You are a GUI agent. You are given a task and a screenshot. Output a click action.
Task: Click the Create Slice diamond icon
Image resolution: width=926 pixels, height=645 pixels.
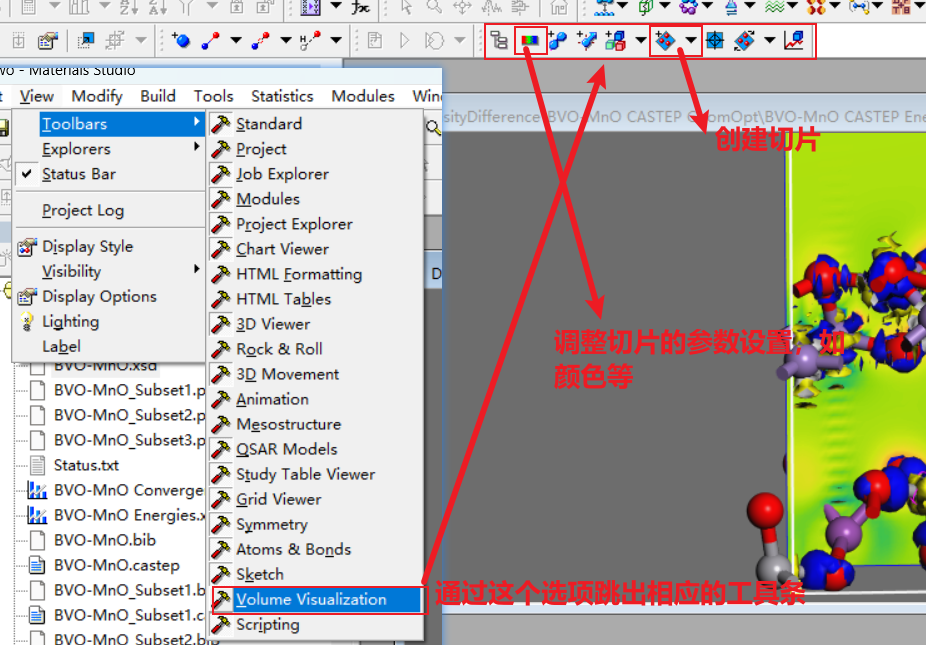(x=665, y=40)
